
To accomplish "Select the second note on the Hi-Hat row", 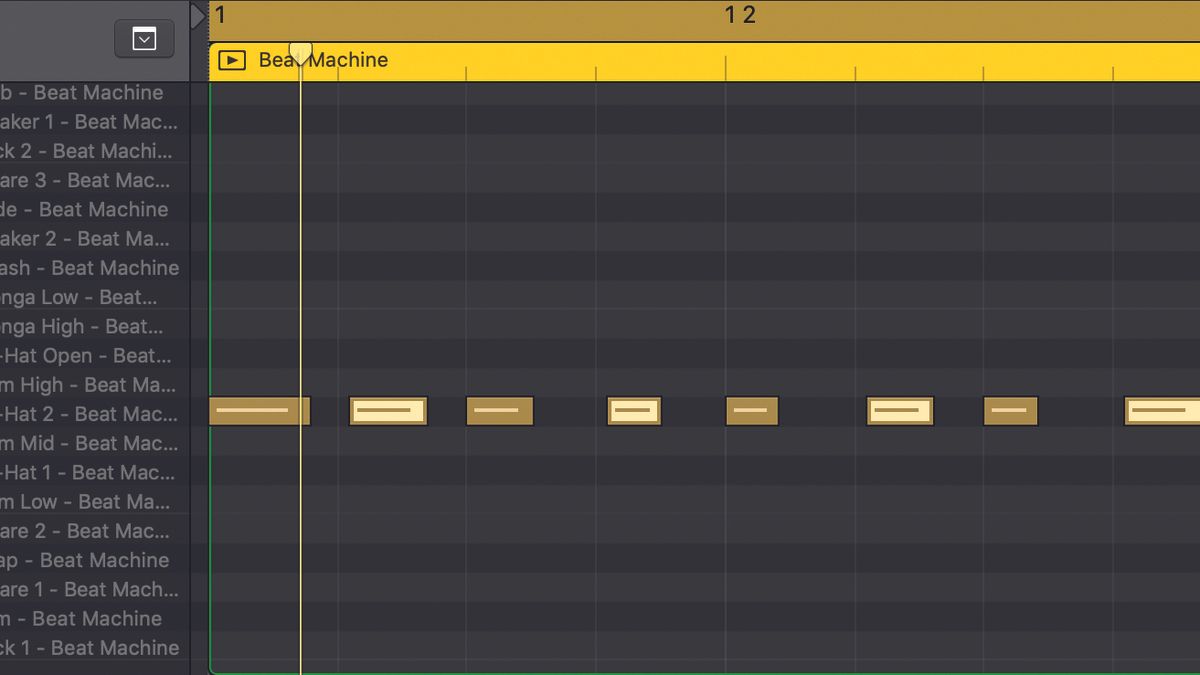I will (x=388, y=410).
